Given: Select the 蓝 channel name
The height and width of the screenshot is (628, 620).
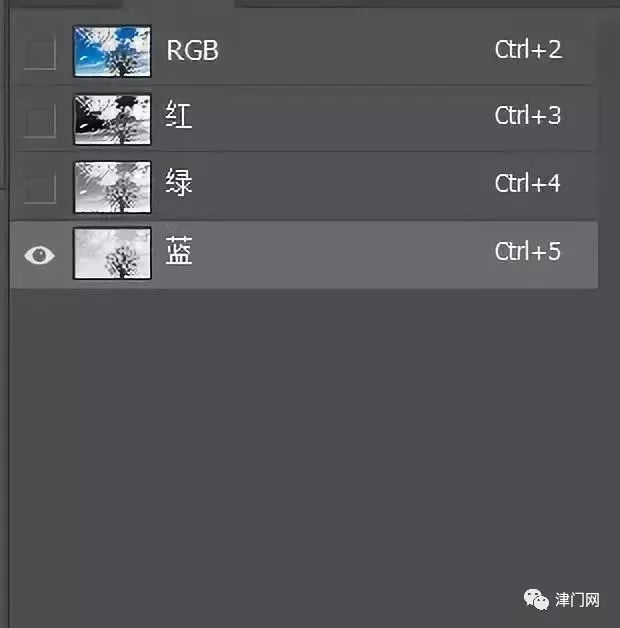Looking at the screenshot, I should [180, 252].
